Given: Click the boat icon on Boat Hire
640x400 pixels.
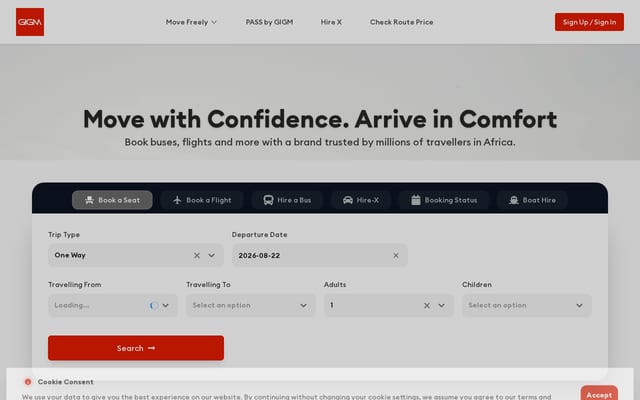Looking at the screenshot, I should click(x=514, y=200).
